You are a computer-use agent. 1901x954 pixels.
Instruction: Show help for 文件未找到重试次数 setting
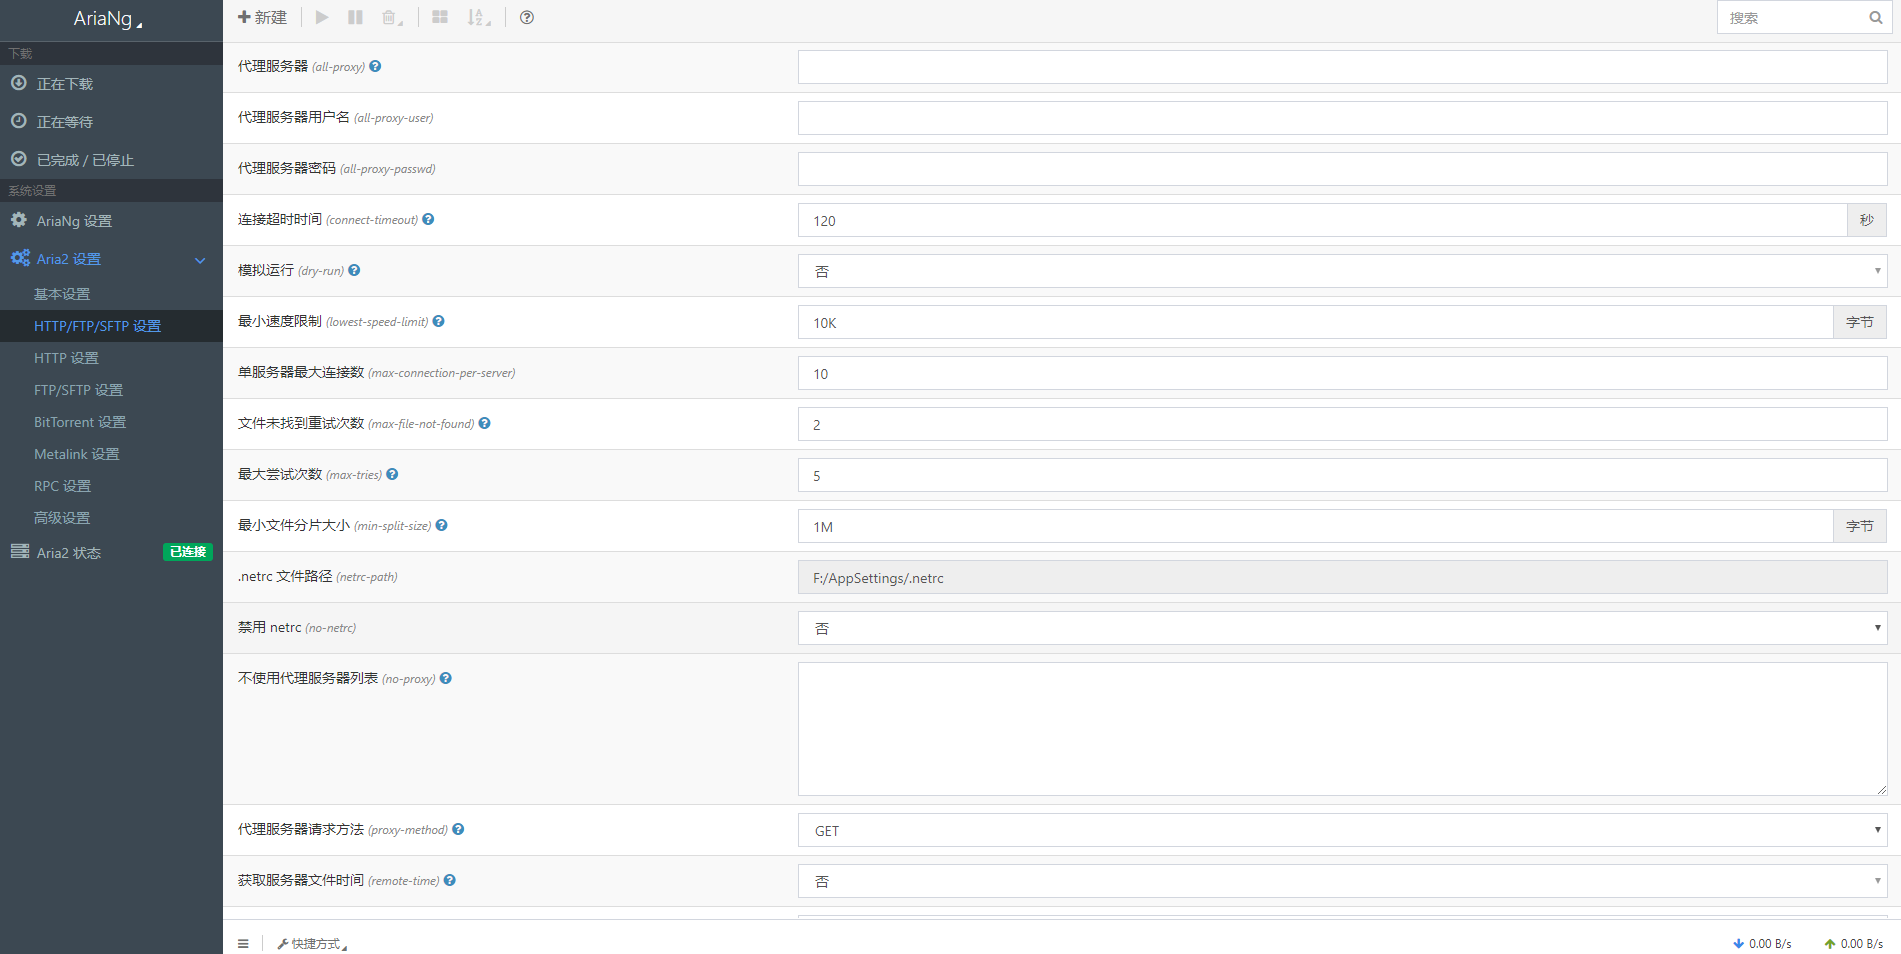pyautogui.click(x=484, y=423)
